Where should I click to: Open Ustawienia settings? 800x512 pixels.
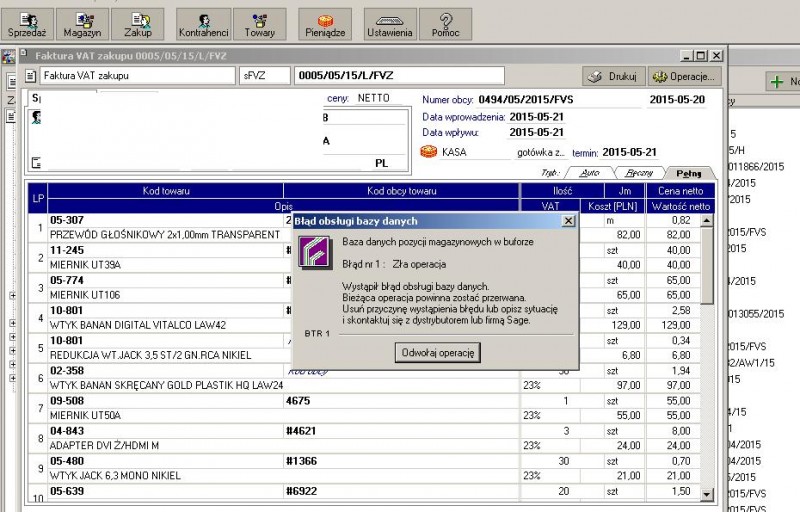coord(390,24)
